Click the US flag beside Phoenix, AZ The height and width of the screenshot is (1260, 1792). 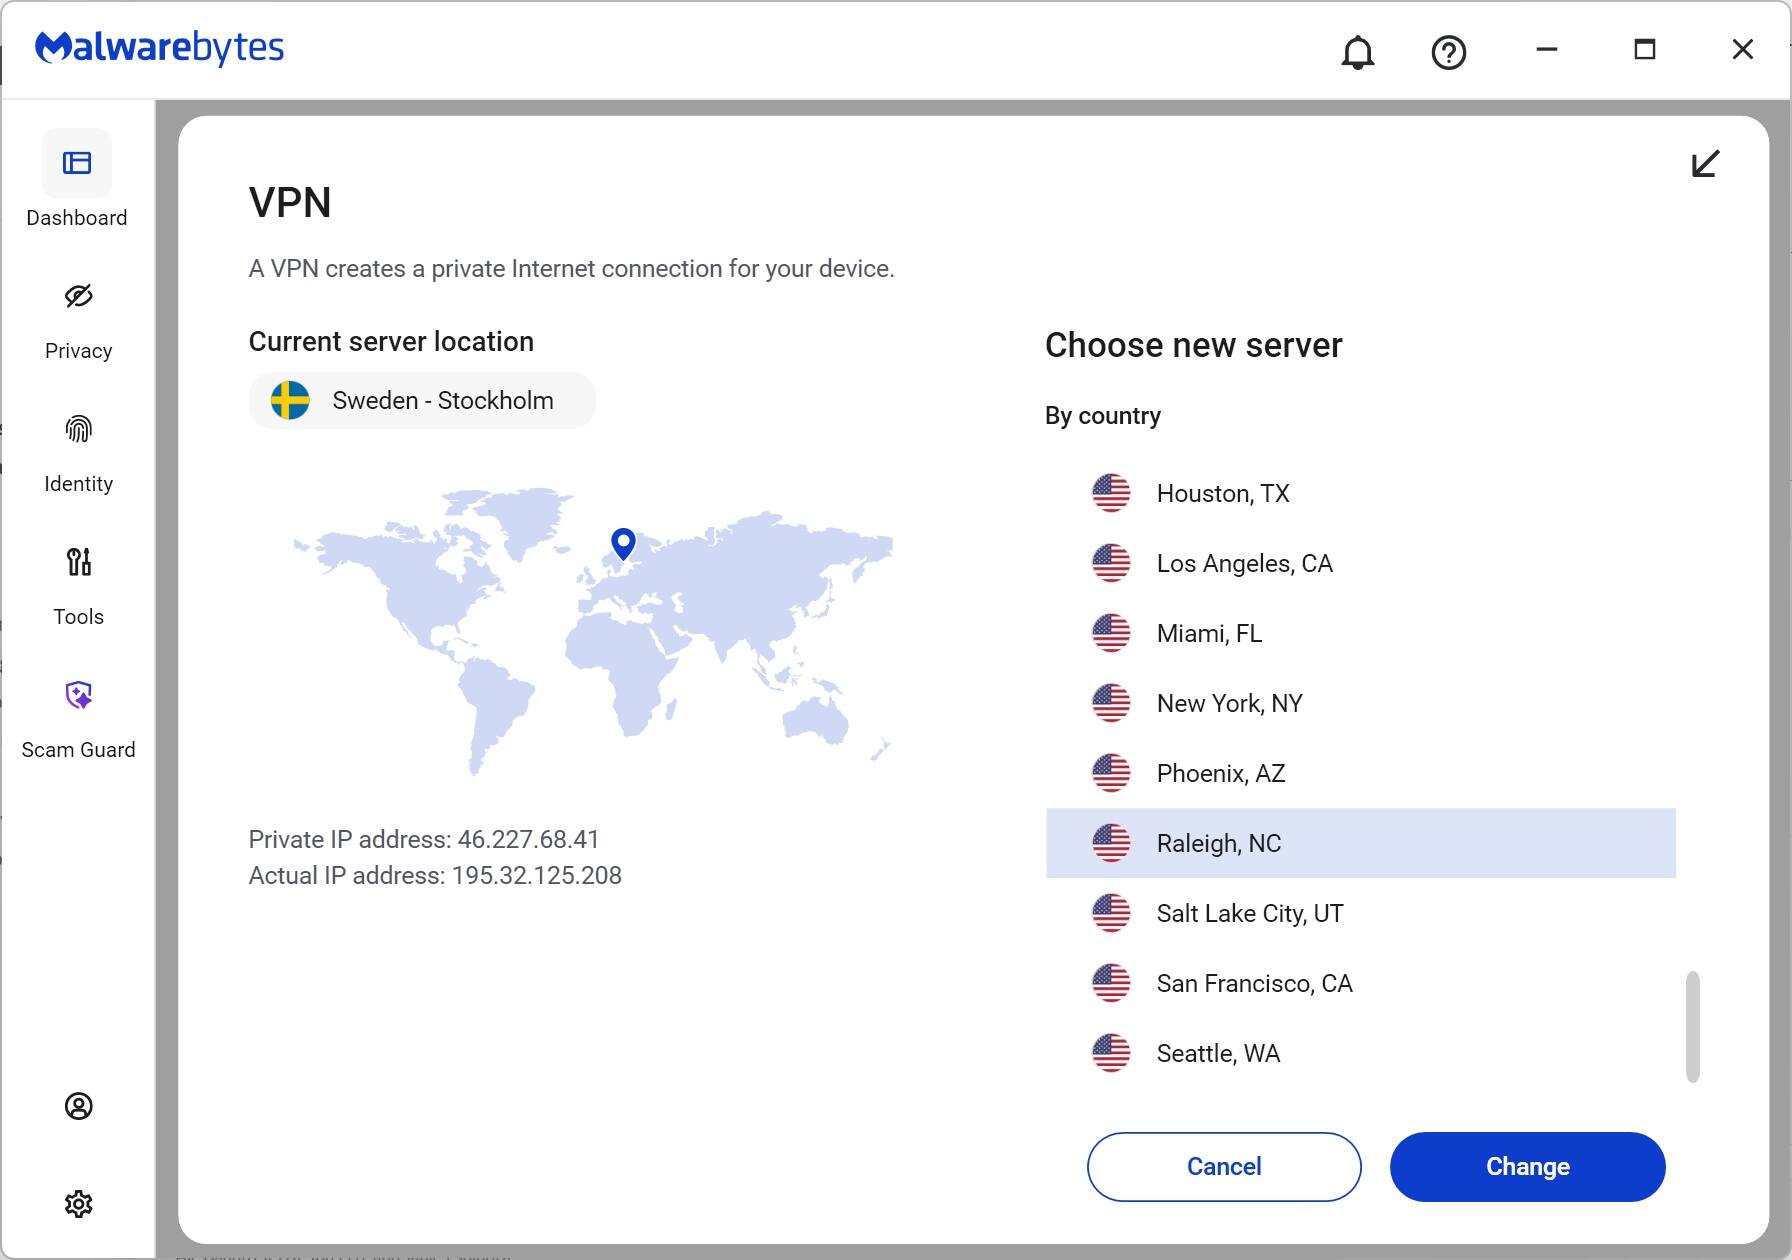pos(1111,773)
